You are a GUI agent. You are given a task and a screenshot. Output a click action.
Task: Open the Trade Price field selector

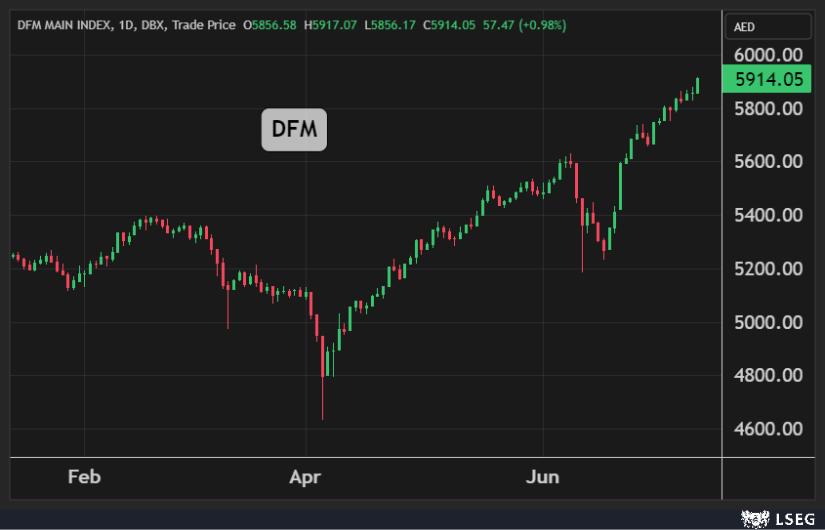pos(203,25)
